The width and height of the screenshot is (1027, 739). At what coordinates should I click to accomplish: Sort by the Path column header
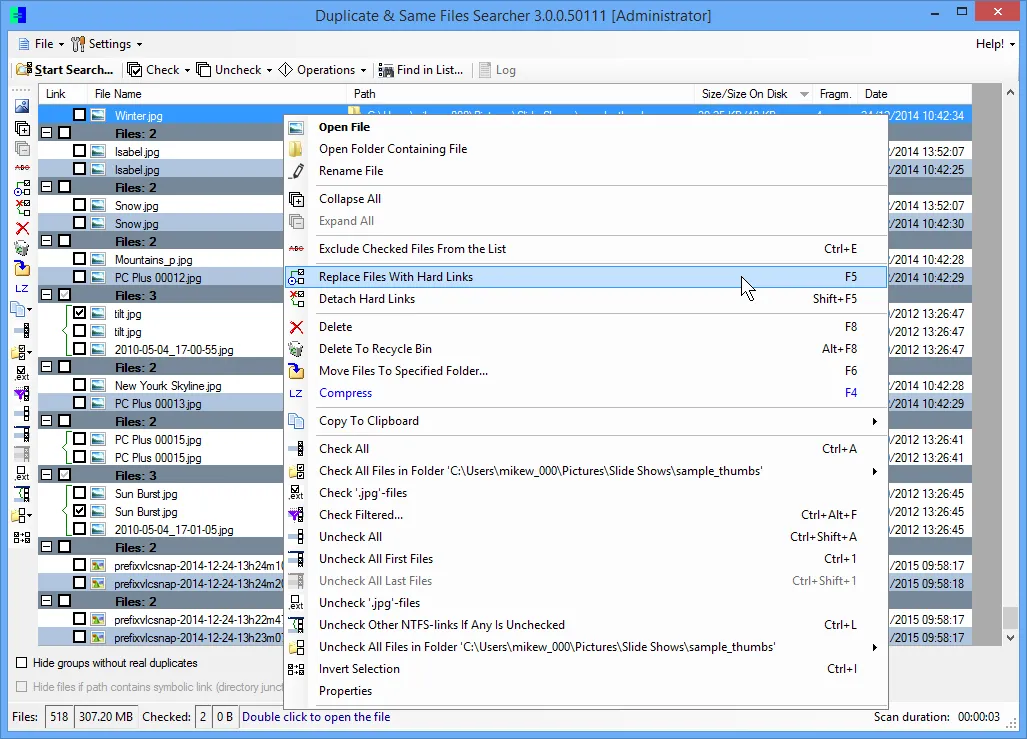click(x=521, y=94)
